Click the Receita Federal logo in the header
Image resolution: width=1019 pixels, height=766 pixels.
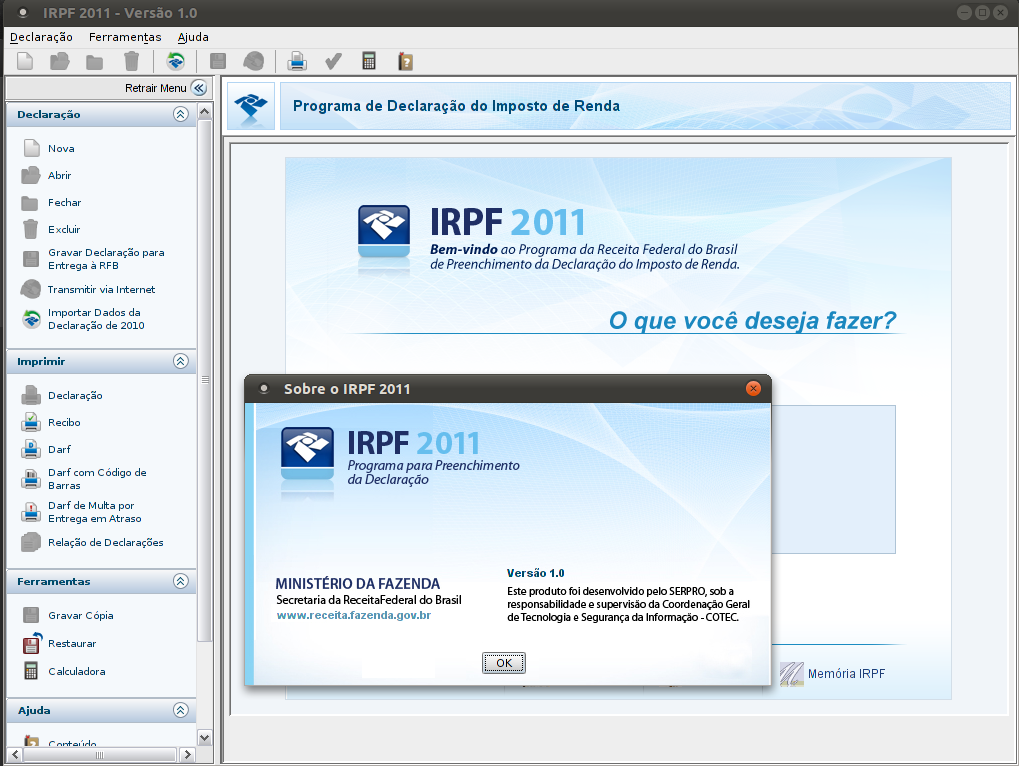(x=251, y=105)
